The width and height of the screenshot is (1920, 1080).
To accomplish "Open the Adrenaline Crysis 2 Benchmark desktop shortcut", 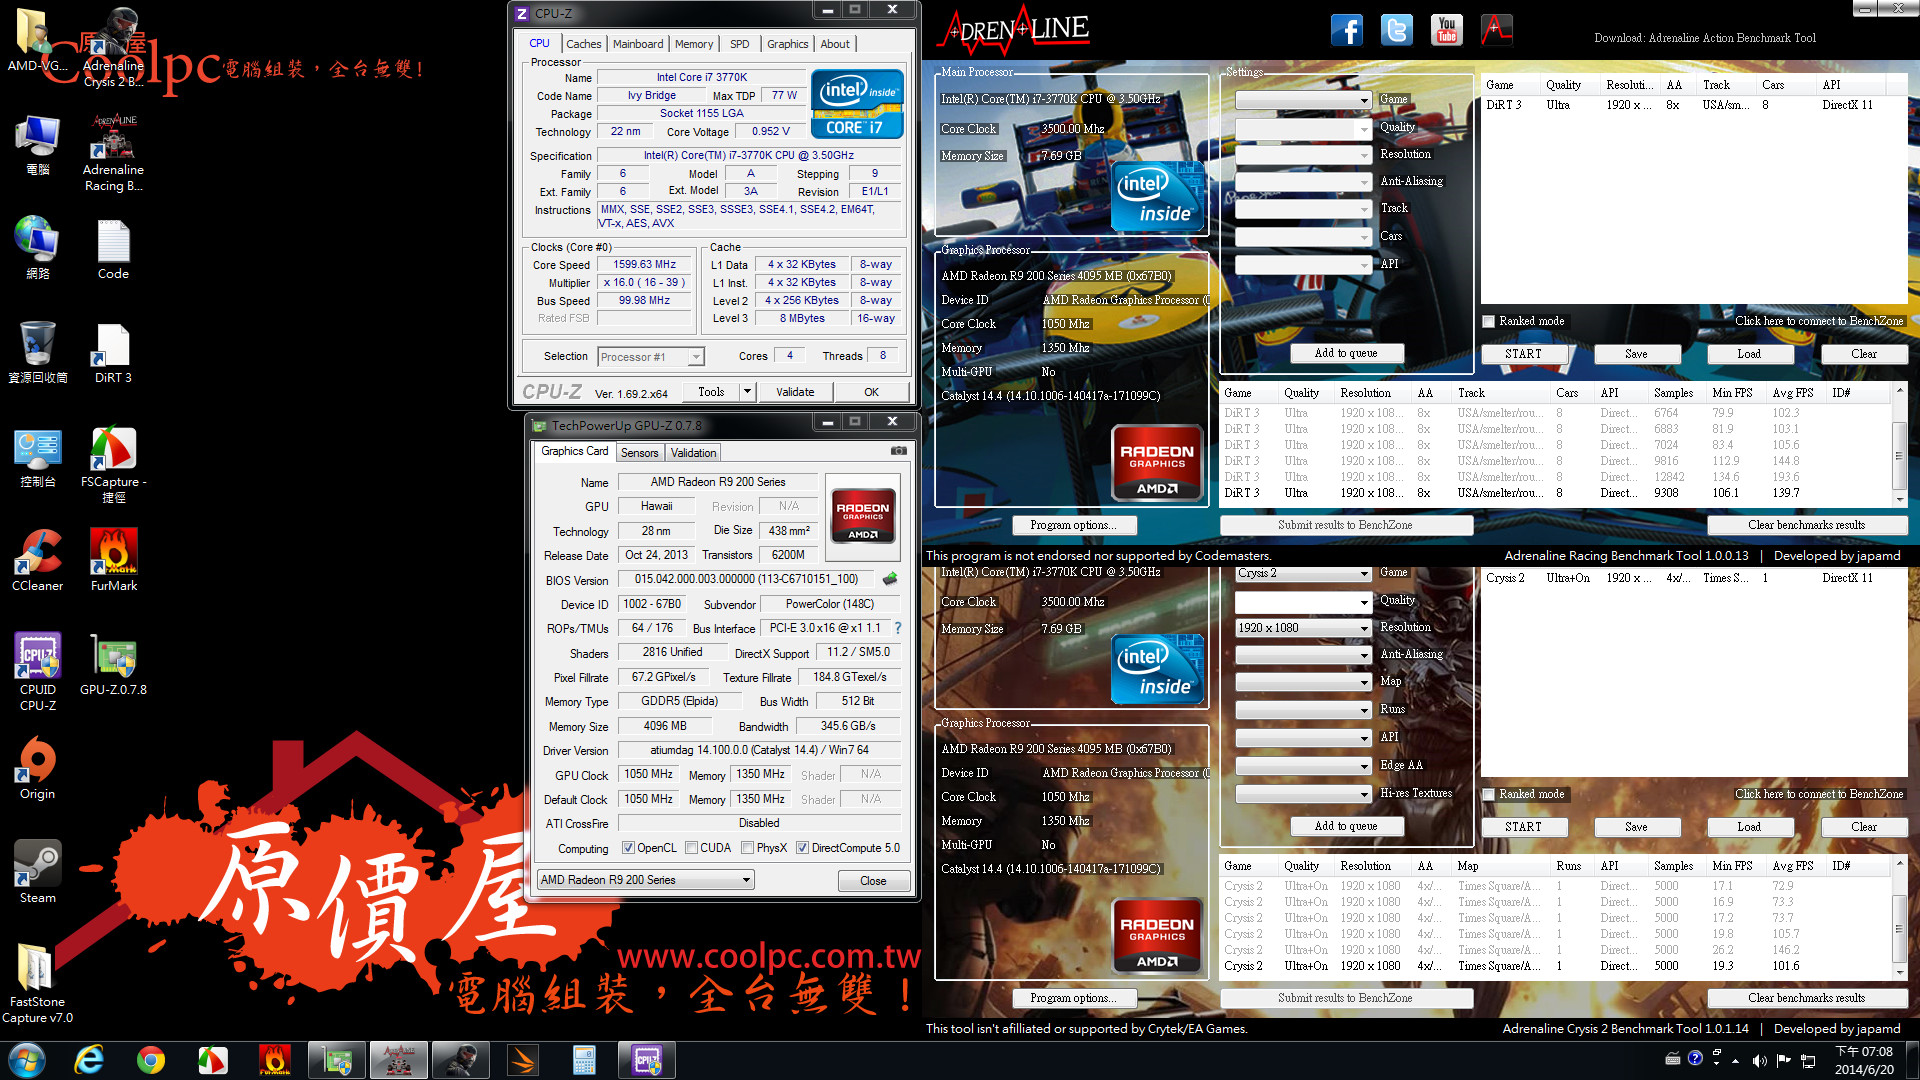I will [113, 46].
